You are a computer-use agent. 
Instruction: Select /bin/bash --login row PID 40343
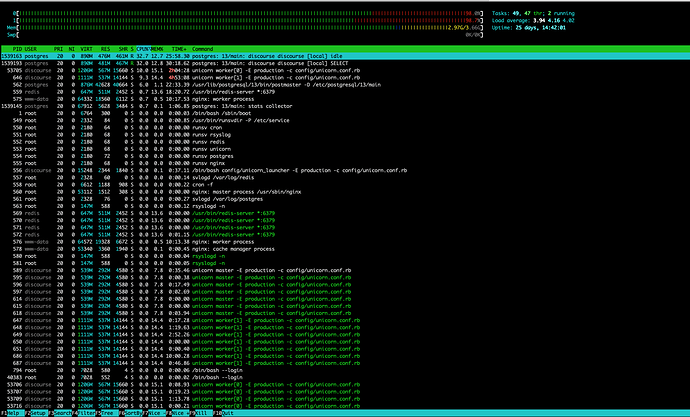(x=345, y=377)
